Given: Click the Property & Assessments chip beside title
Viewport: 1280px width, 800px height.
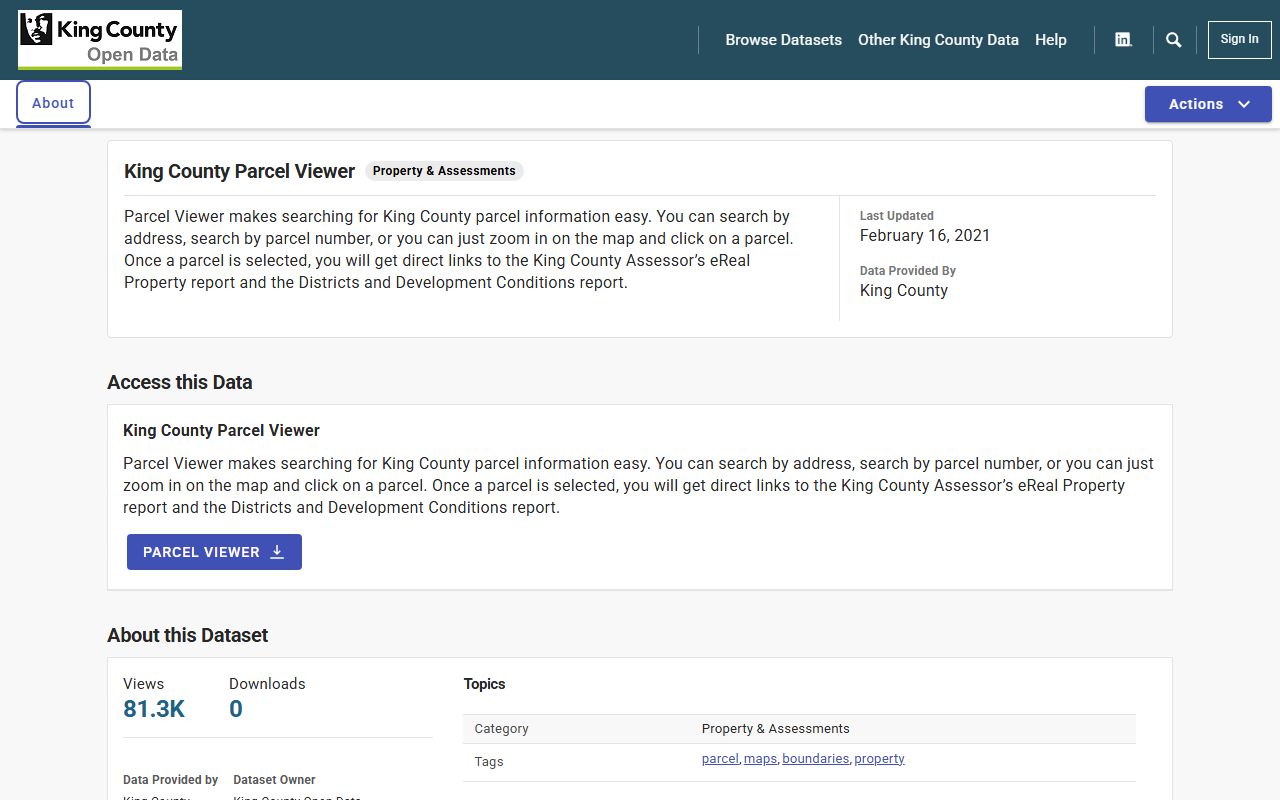Looking at the screenshot, I should point(444,171).
